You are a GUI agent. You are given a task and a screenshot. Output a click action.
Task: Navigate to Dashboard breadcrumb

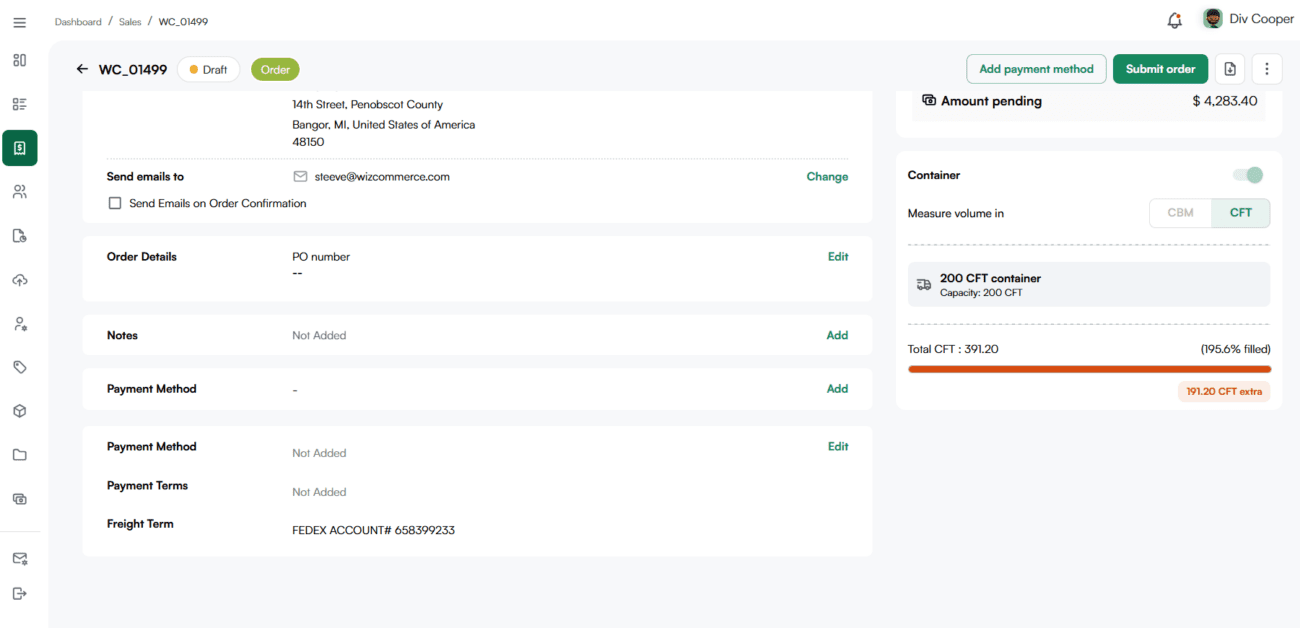point(78,22)
